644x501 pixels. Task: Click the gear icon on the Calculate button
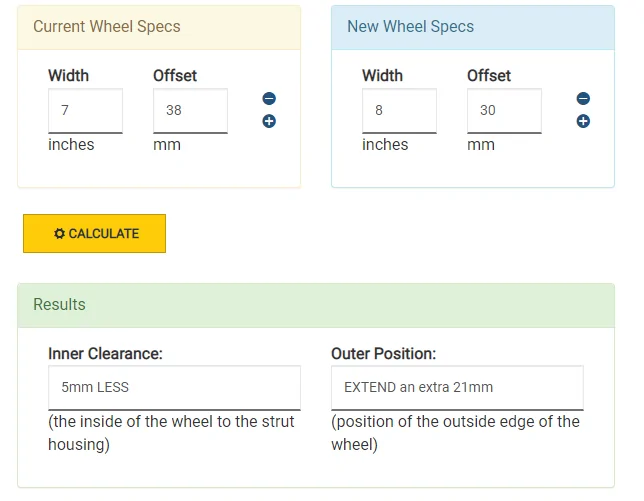coord(59,233)
